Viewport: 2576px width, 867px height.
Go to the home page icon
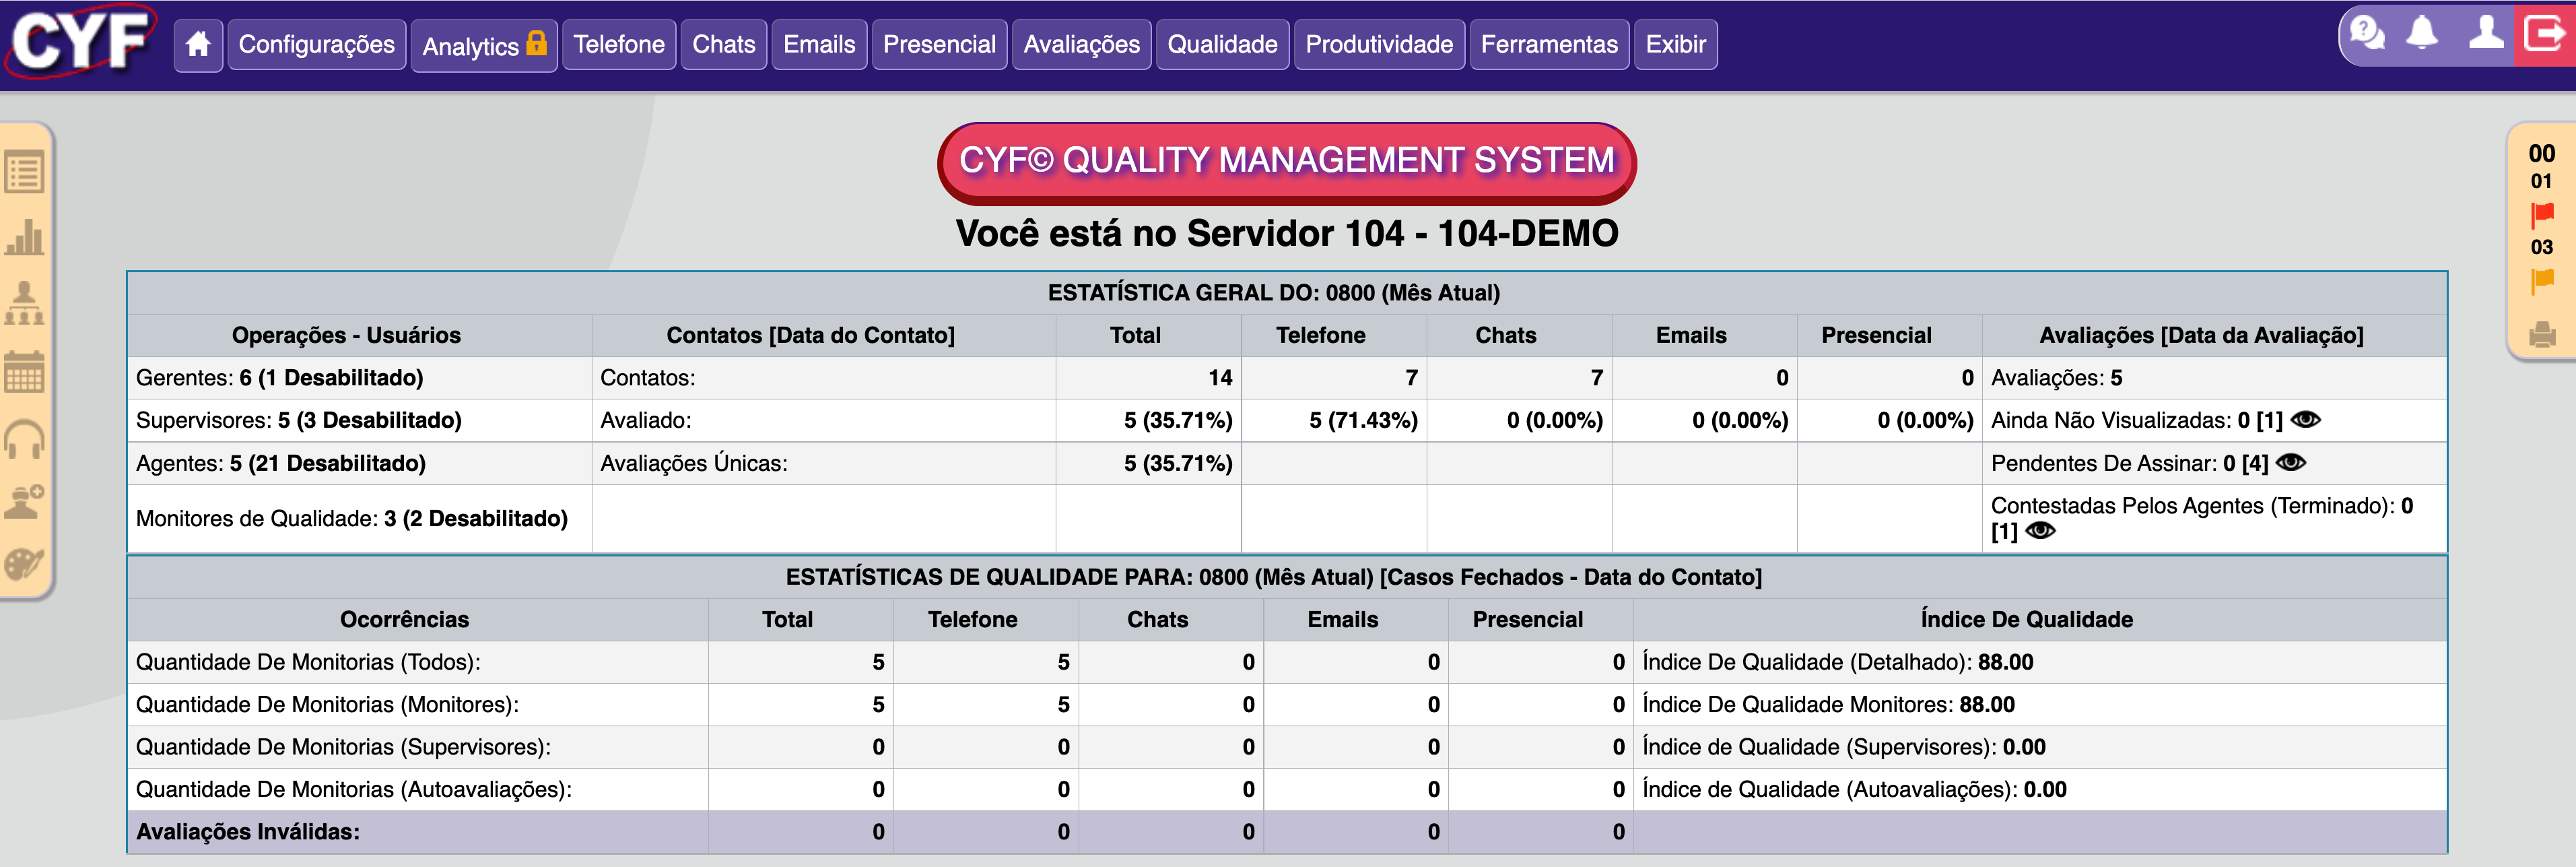pos(198,45)
